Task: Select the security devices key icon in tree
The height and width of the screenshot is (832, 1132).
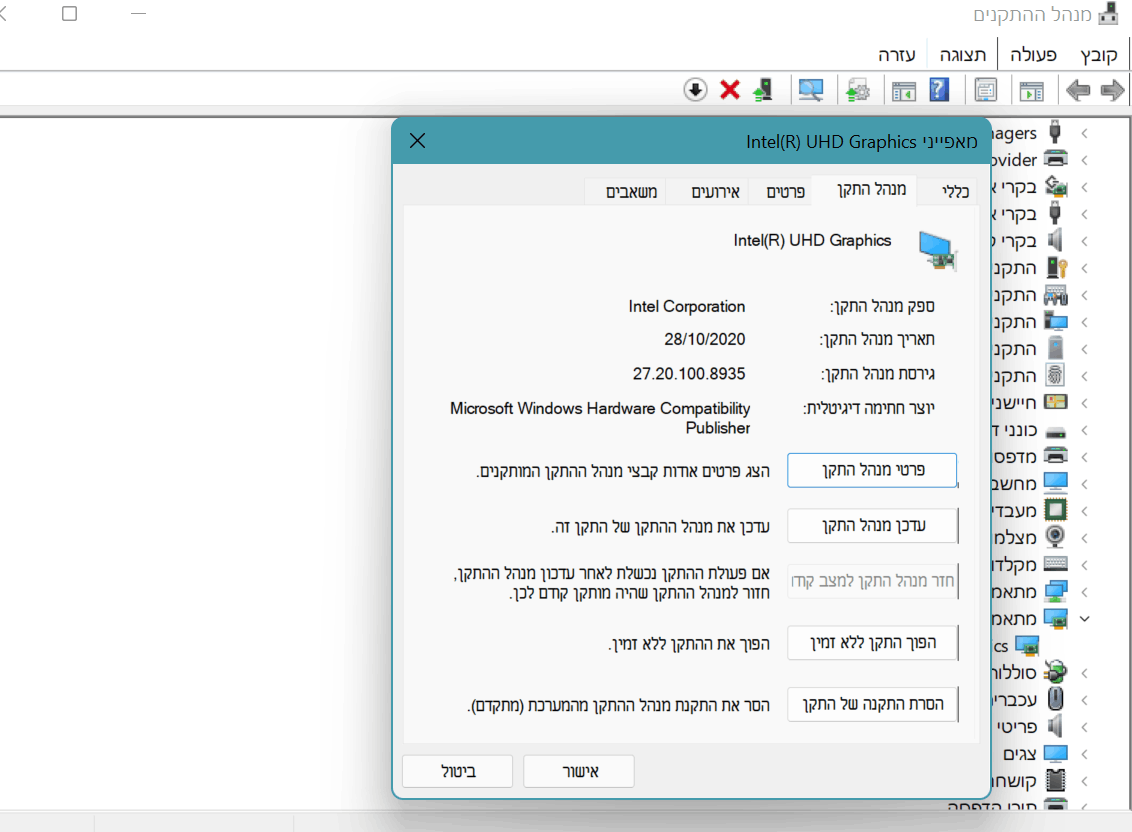Action: (x=1056, y=267)
